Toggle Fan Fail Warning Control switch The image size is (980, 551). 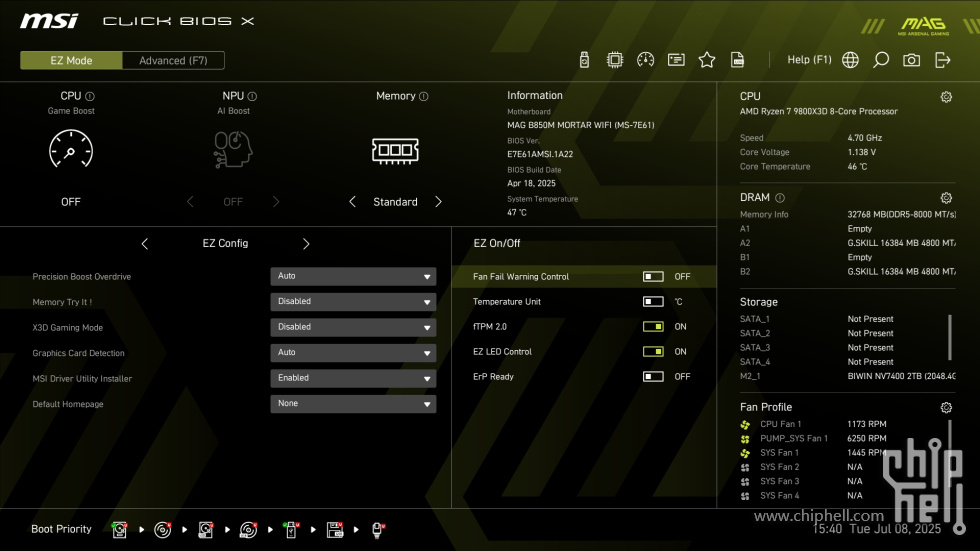pyautogui.click(x=653, y=277)
